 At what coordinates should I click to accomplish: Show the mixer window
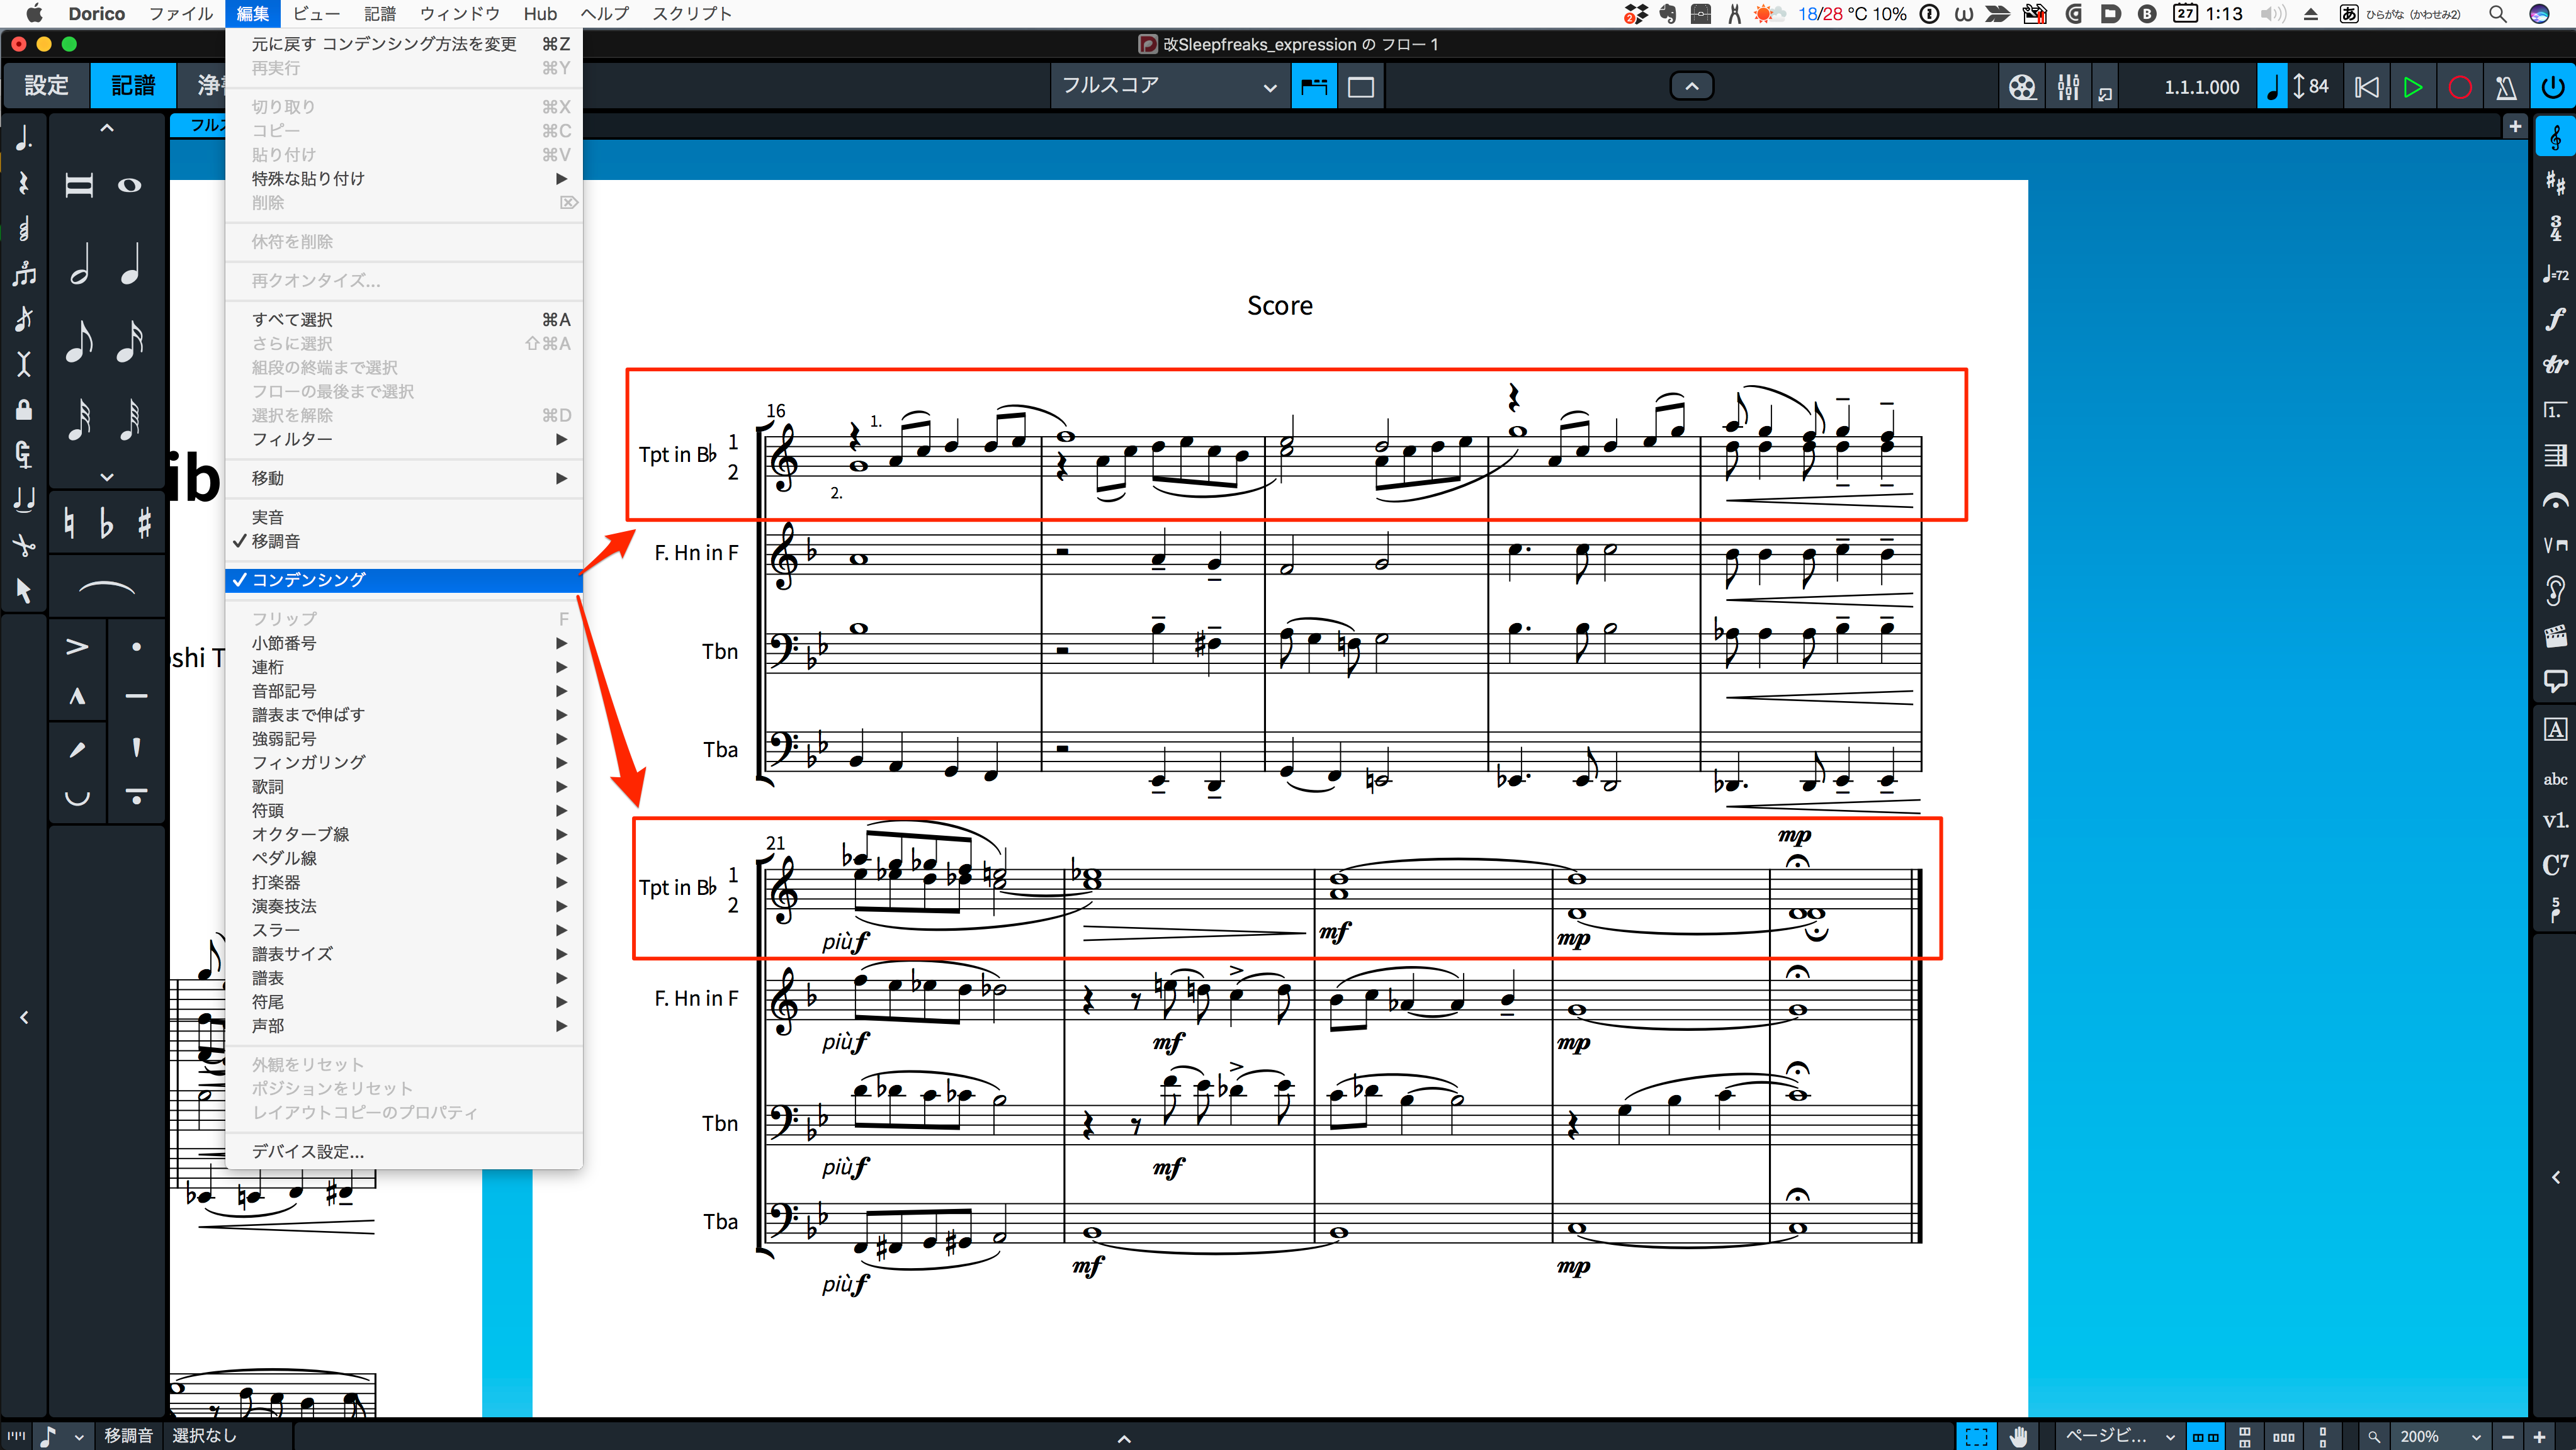[x=2068, y=87]
